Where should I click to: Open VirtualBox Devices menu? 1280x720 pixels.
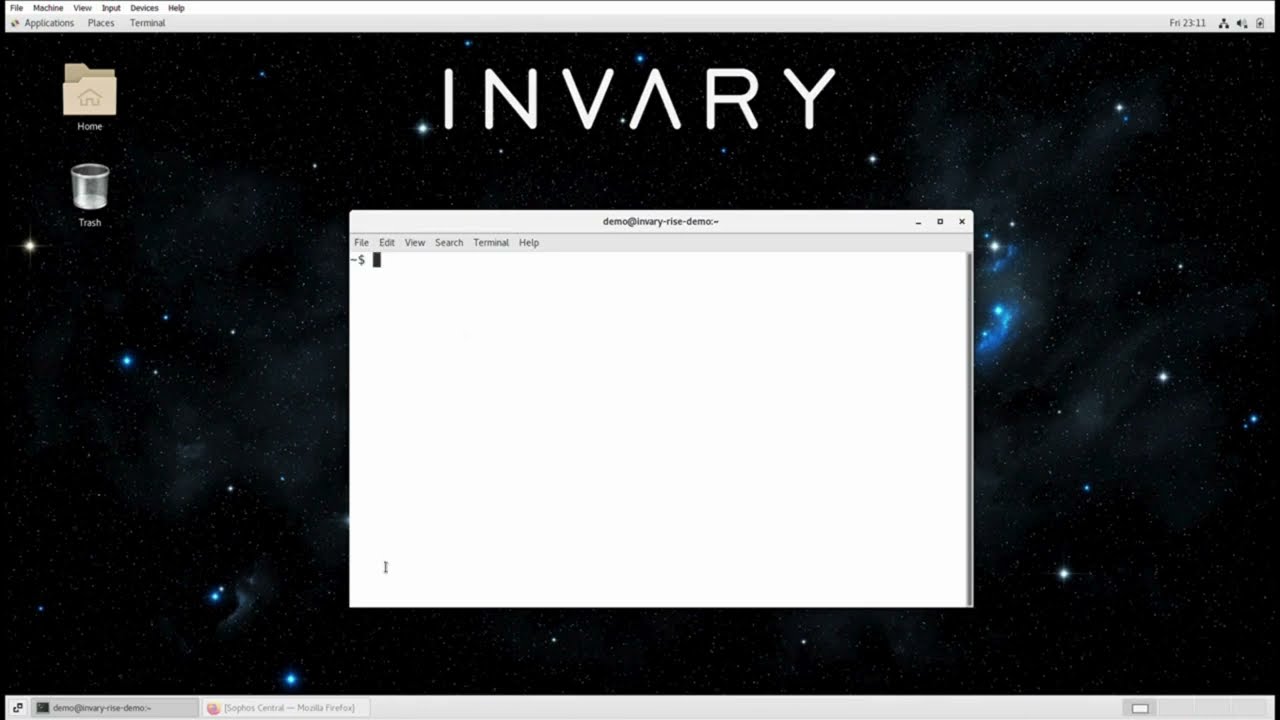point(144,8)
